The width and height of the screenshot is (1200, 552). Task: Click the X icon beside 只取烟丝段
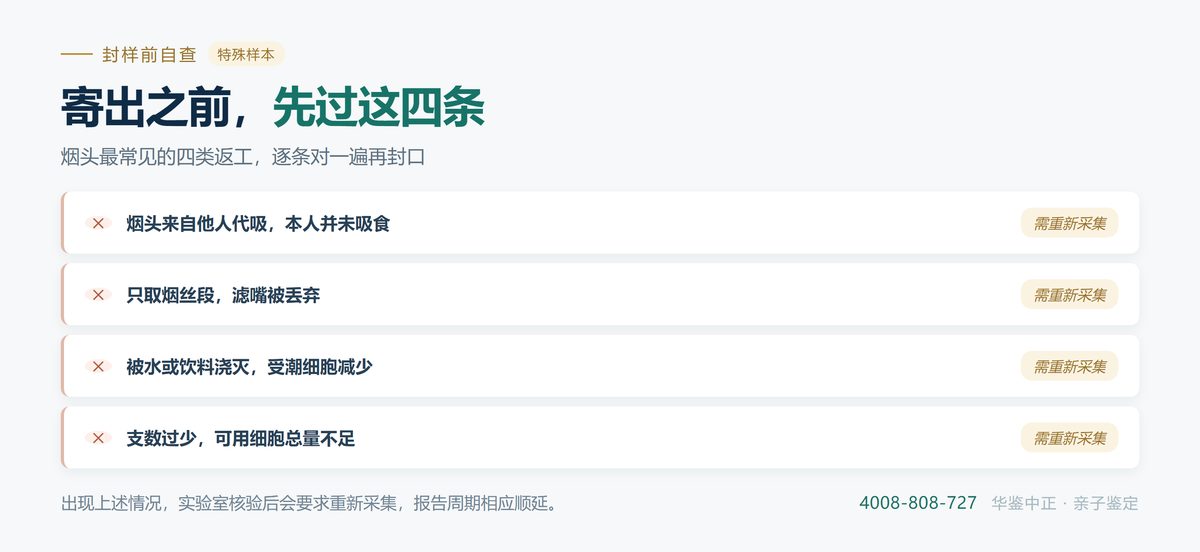[x=98, y=295]
